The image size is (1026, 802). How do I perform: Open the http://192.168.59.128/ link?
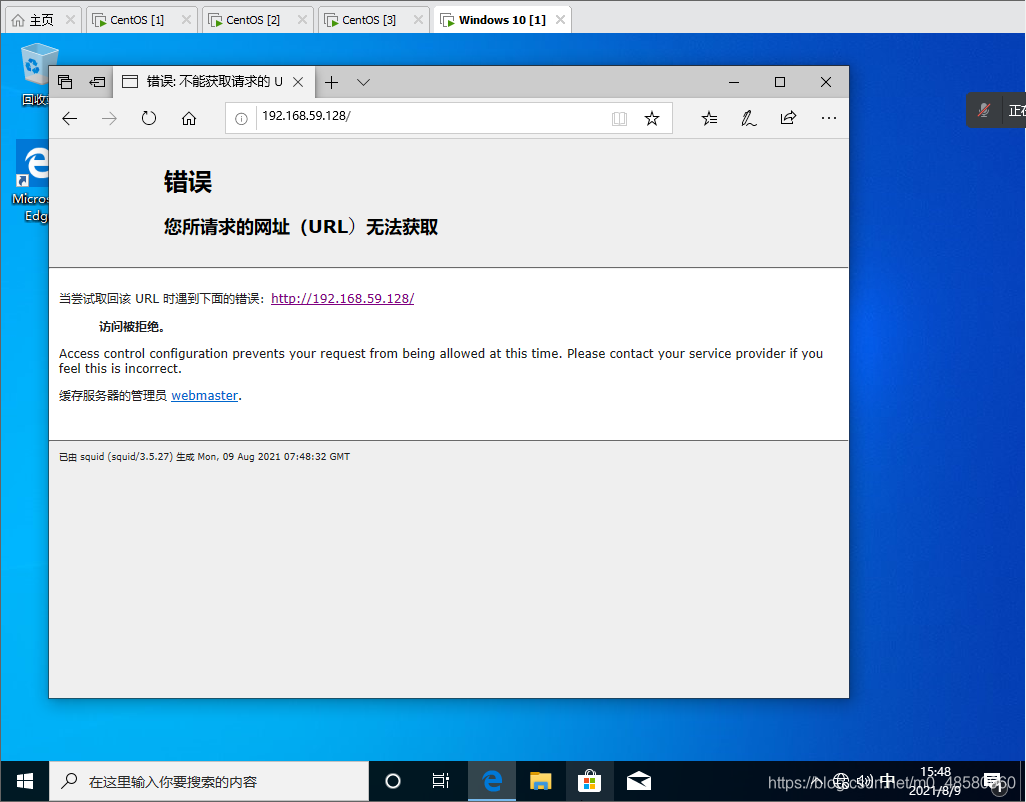342,298
